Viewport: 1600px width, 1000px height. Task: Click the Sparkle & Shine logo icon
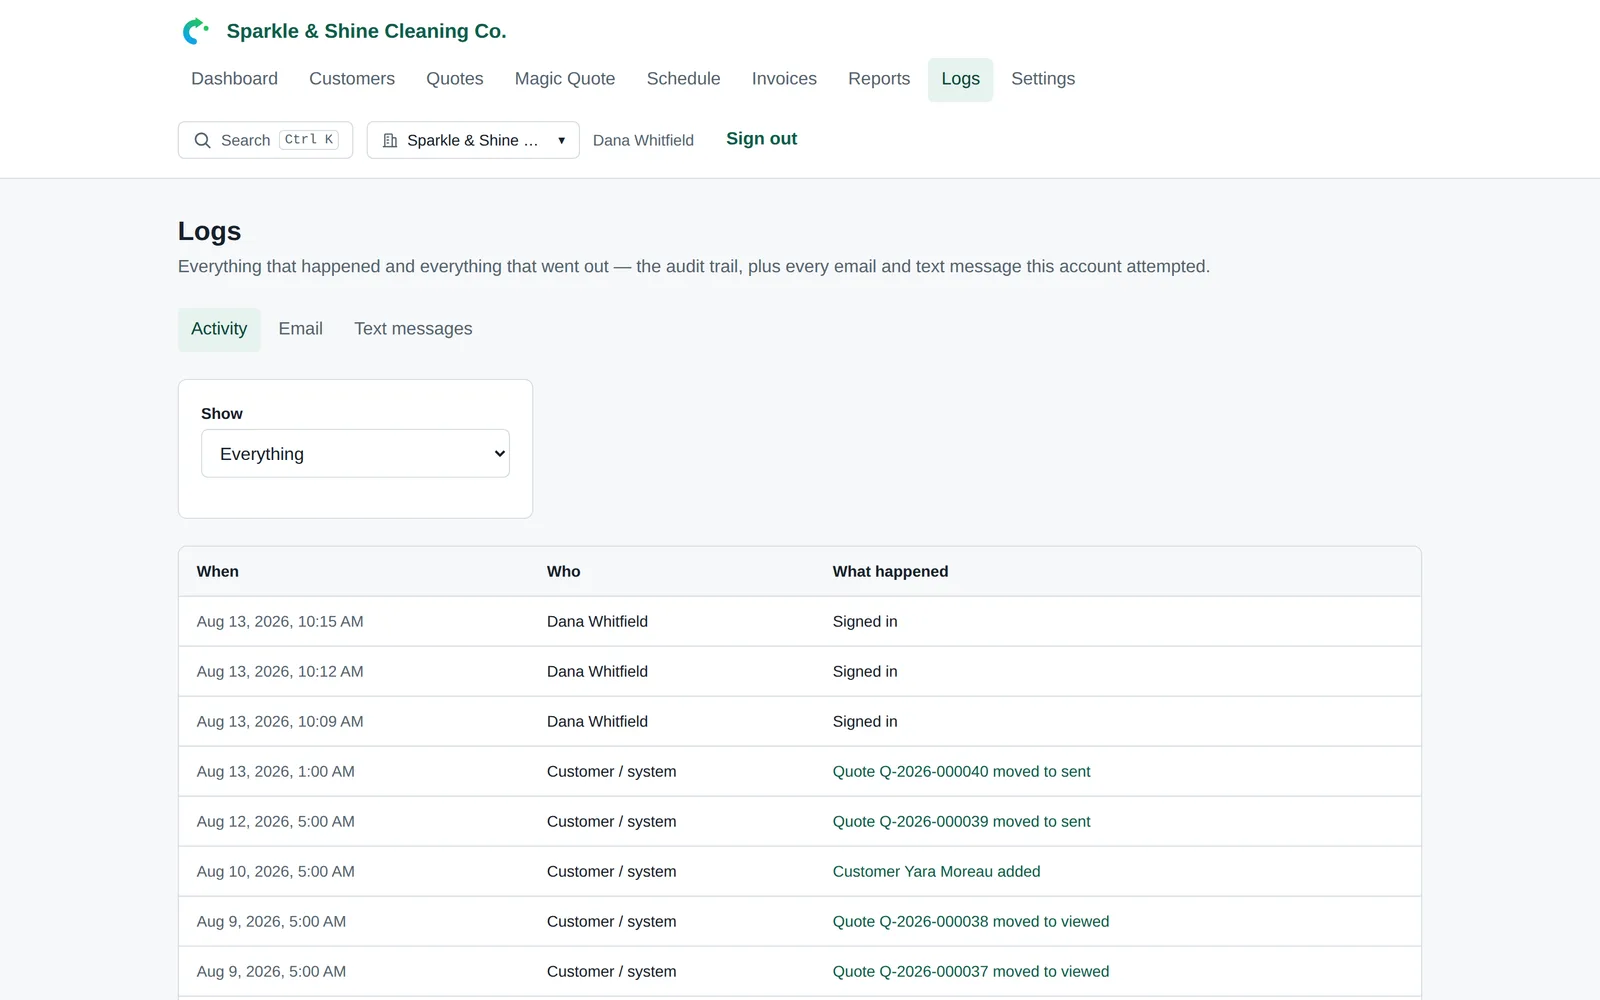click(x=195, y=31)
